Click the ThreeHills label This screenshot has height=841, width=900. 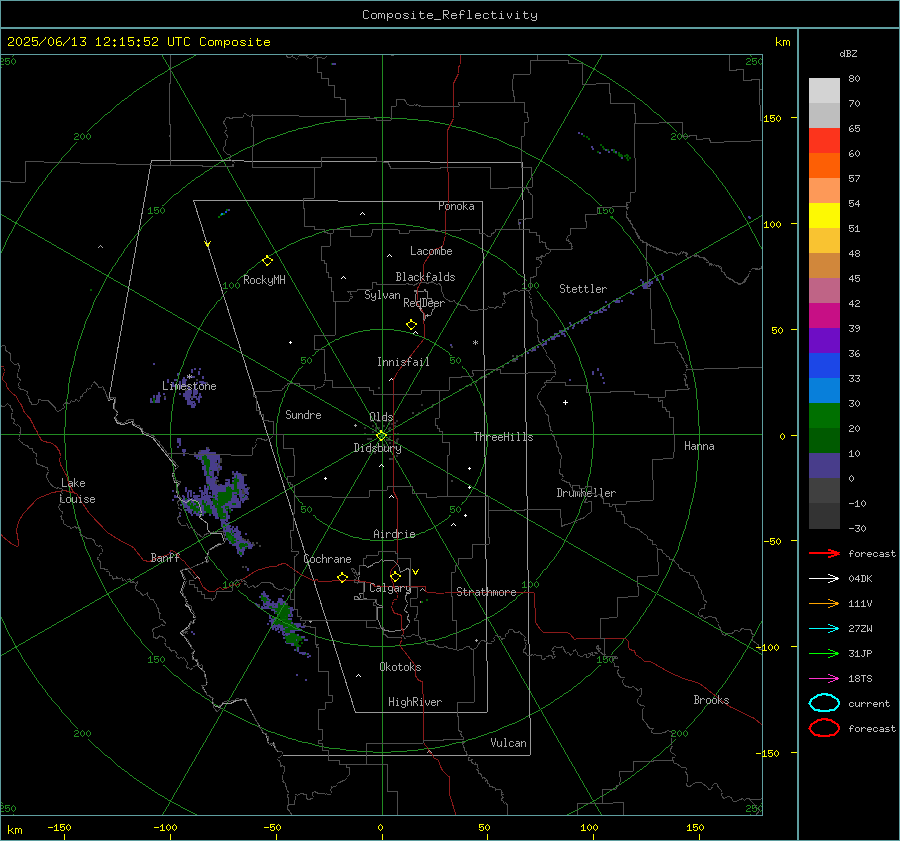coord(503,437)
